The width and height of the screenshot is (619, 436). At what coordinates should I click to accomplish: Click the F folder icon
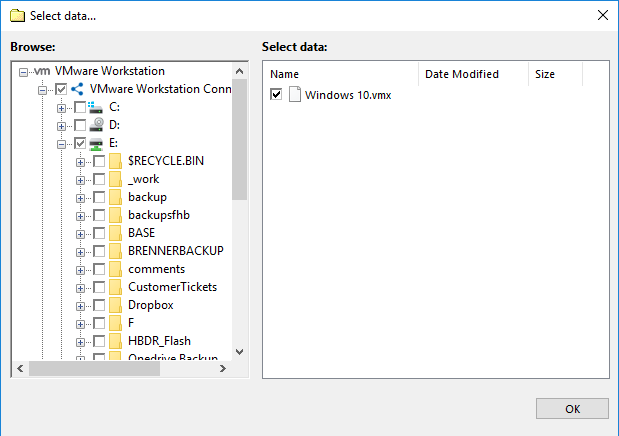tap(115, 323)
